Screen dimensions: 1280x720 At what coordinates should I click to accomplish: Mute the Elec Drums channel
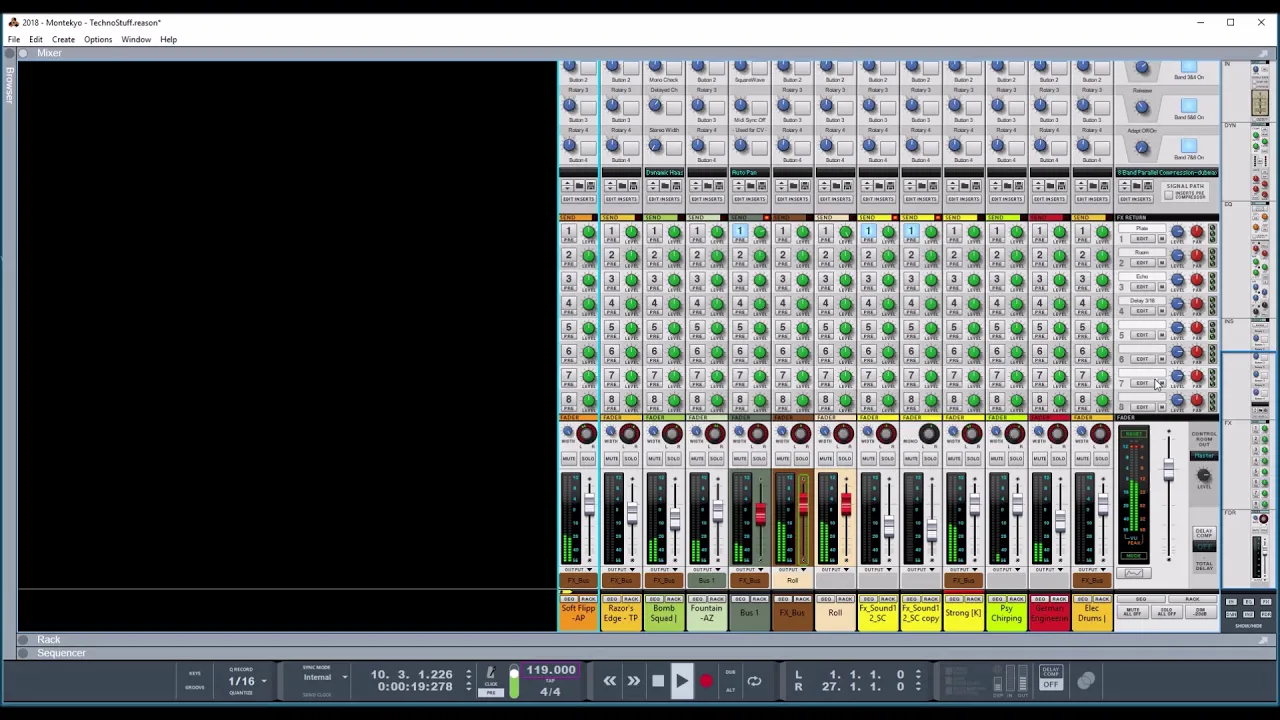coord(1083,459)
